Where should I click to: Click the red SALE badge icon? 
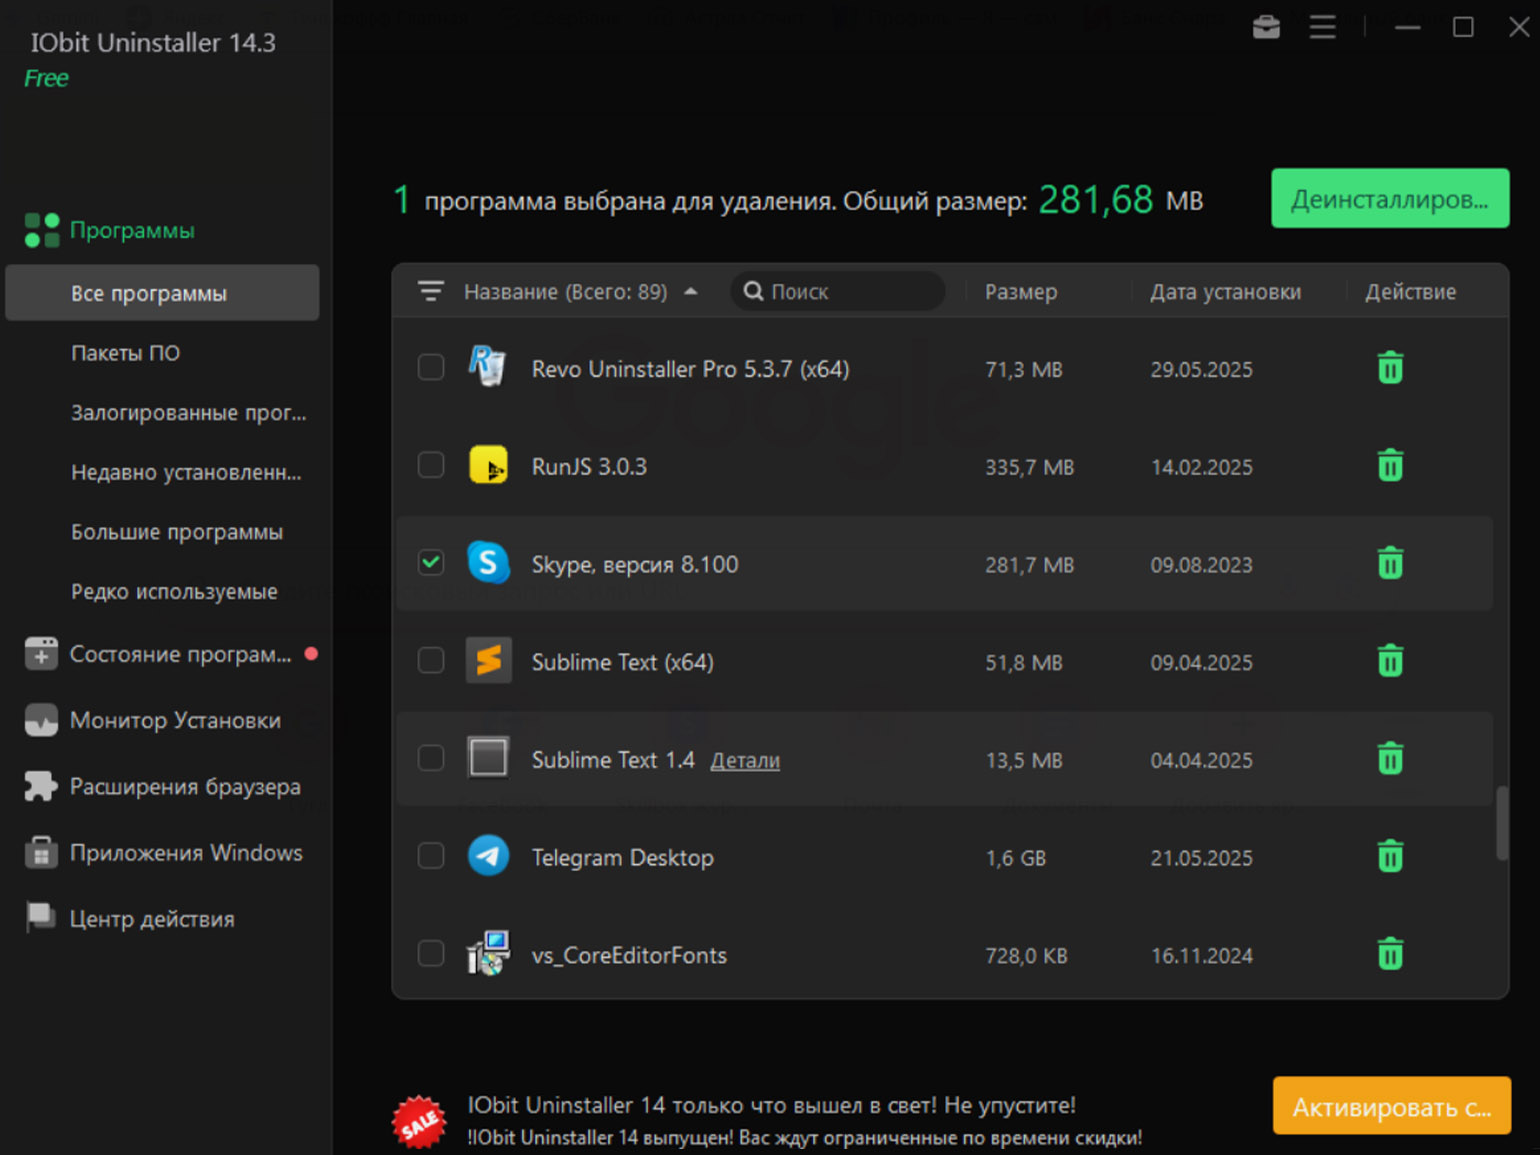(419, 1121)
